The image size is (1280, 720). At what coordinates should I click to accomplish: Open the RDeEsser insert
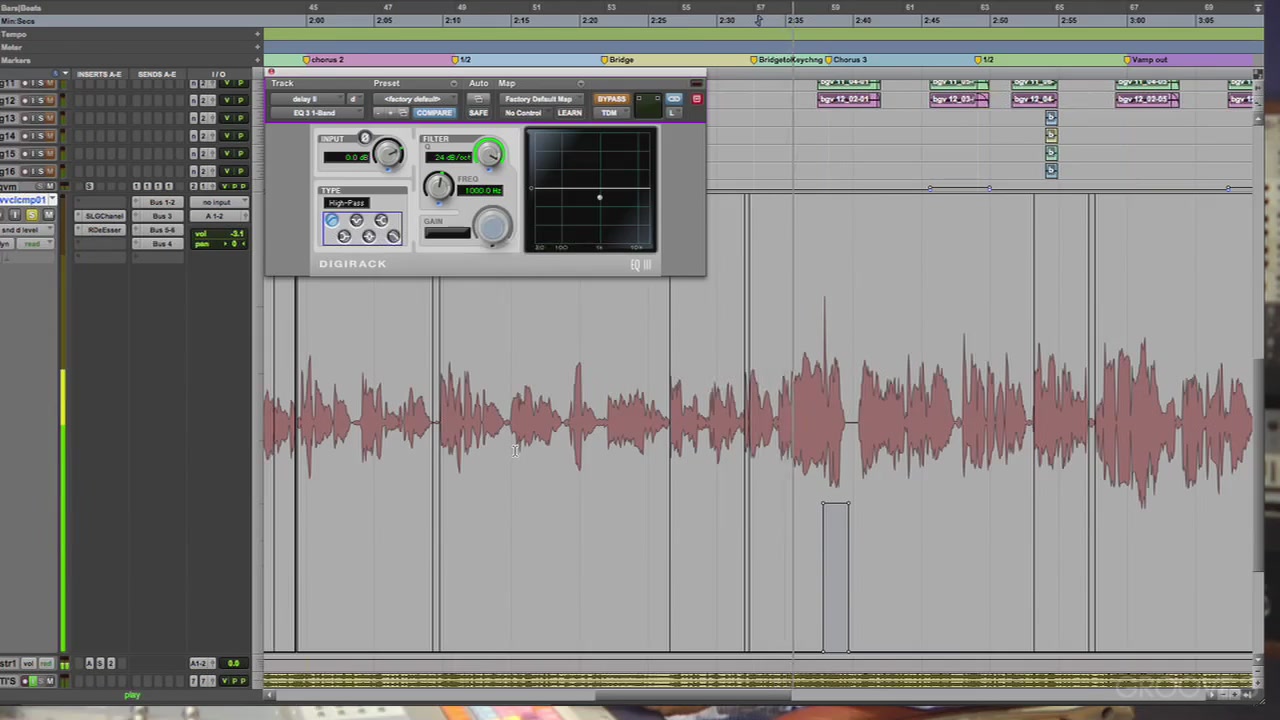click(100, 230)
